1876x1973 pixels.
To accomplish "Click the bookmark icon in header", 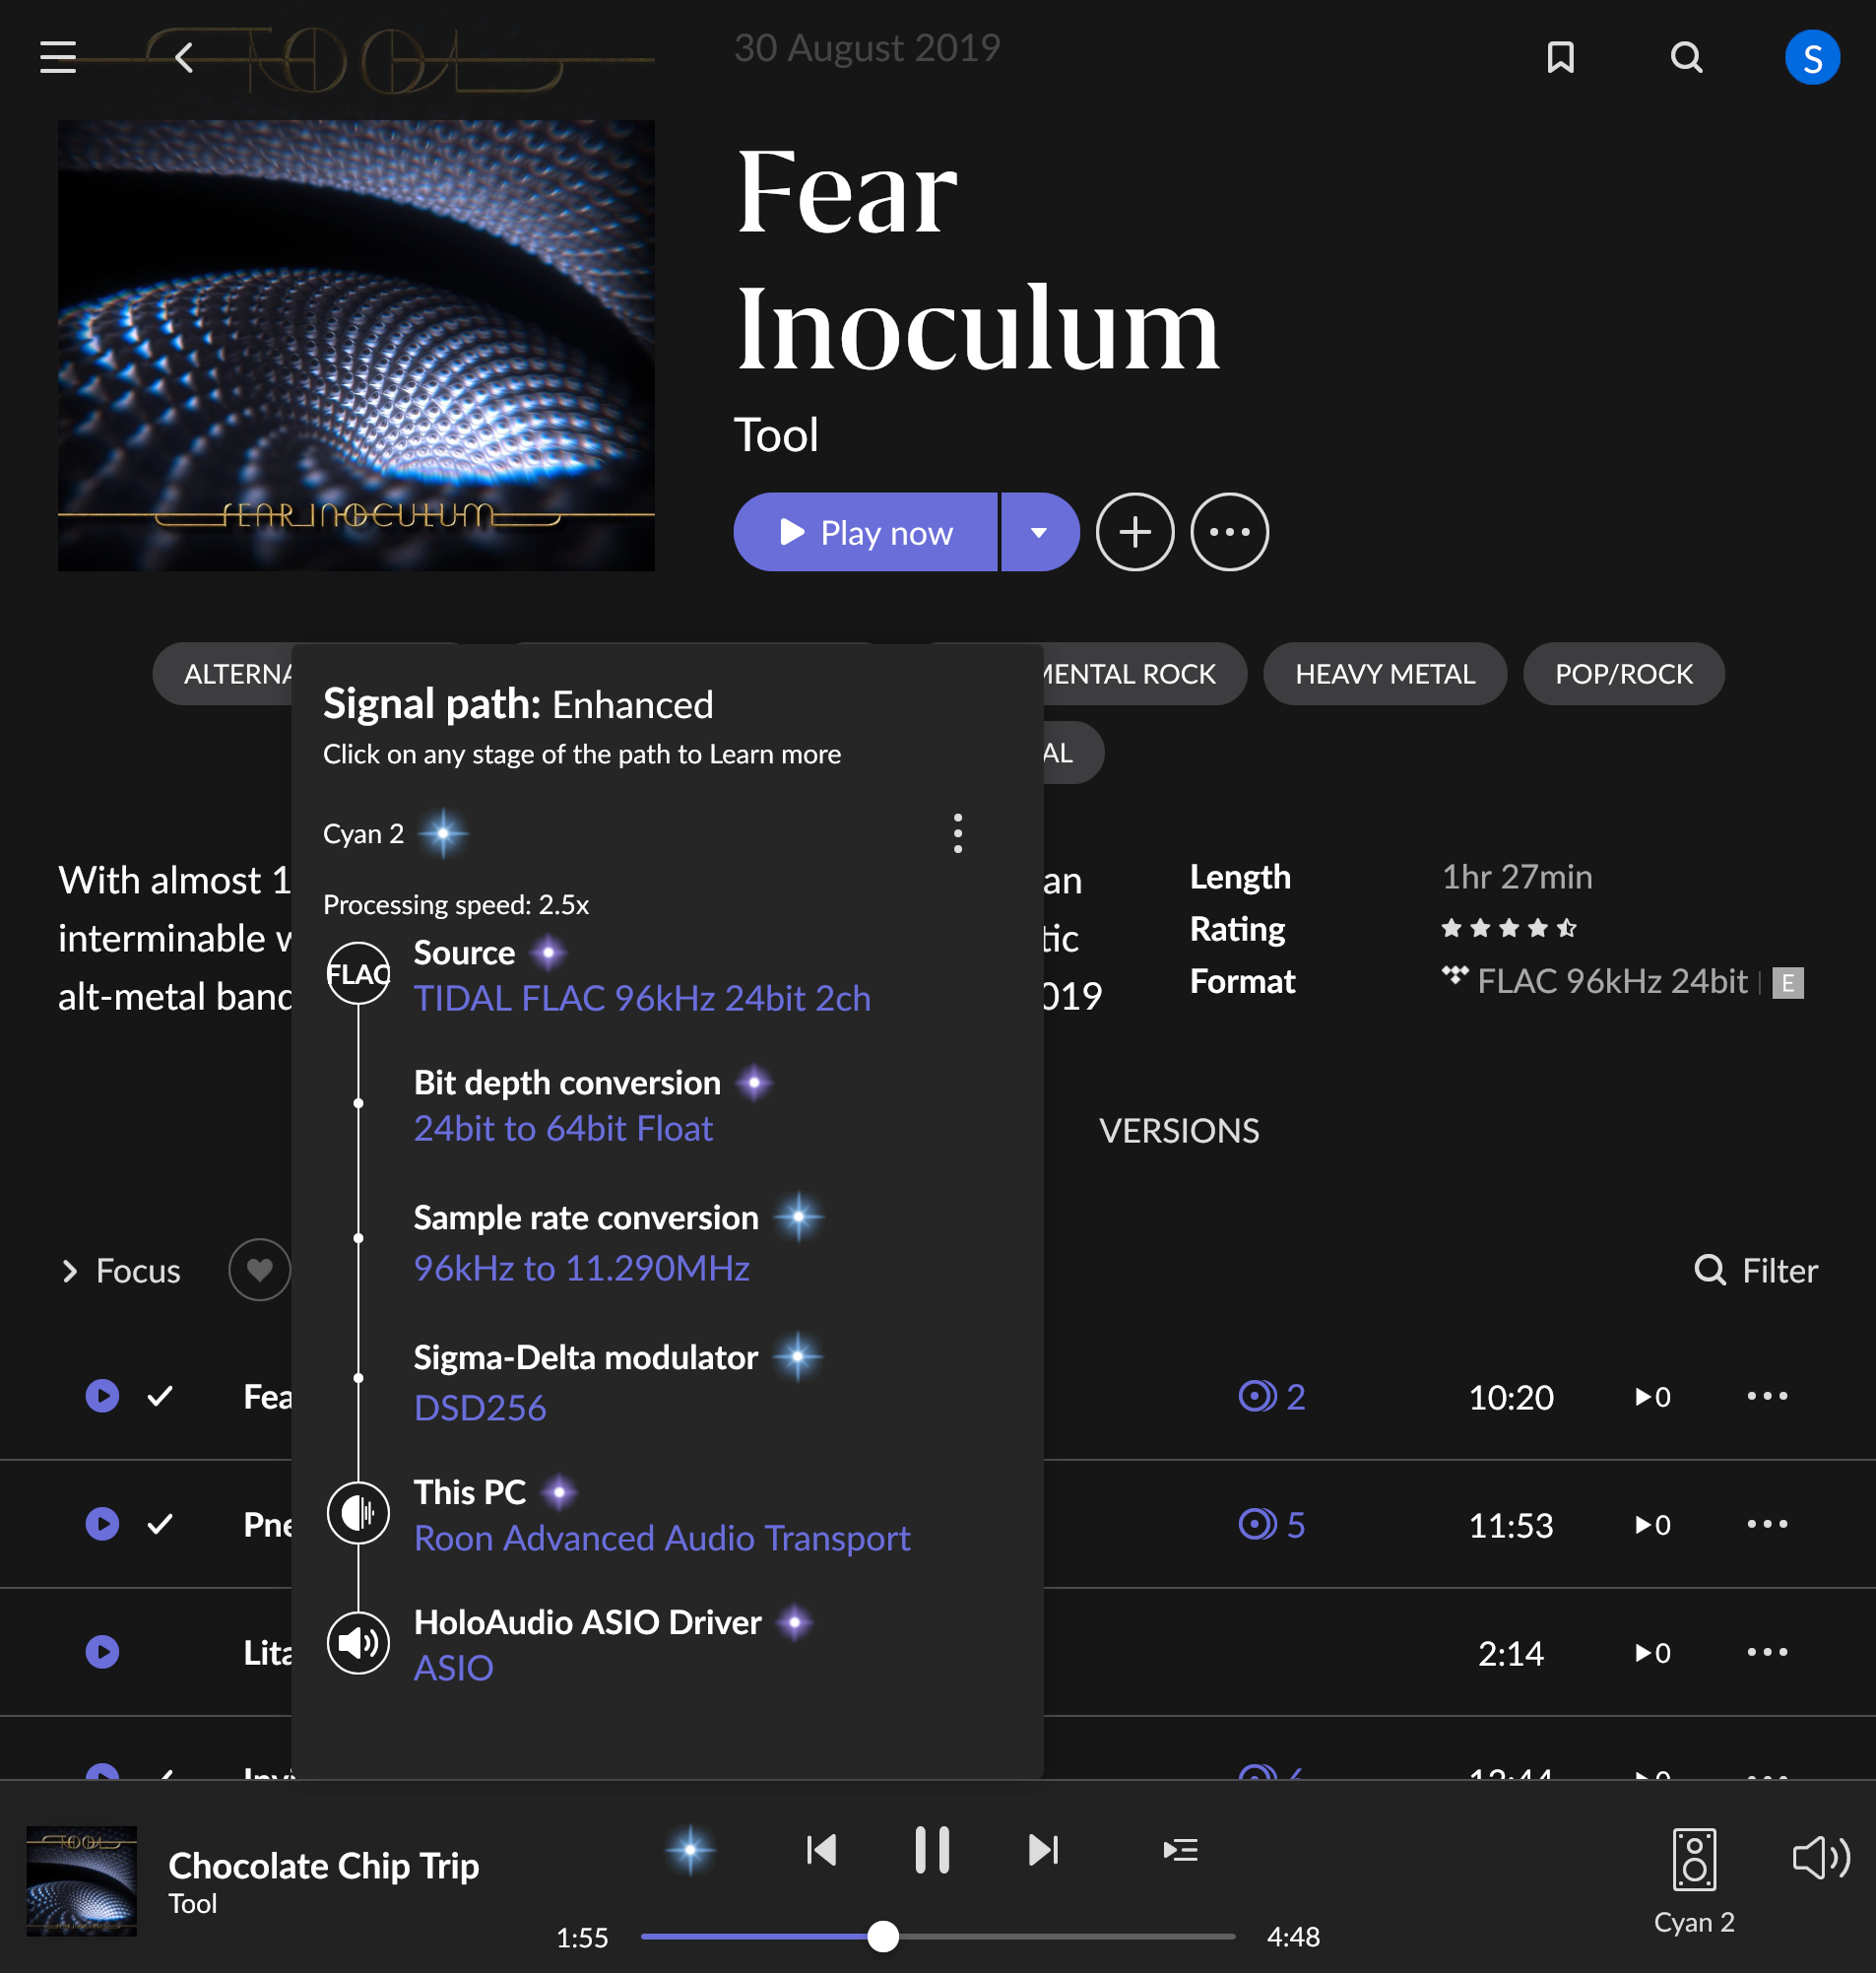I will [1560, 57].
